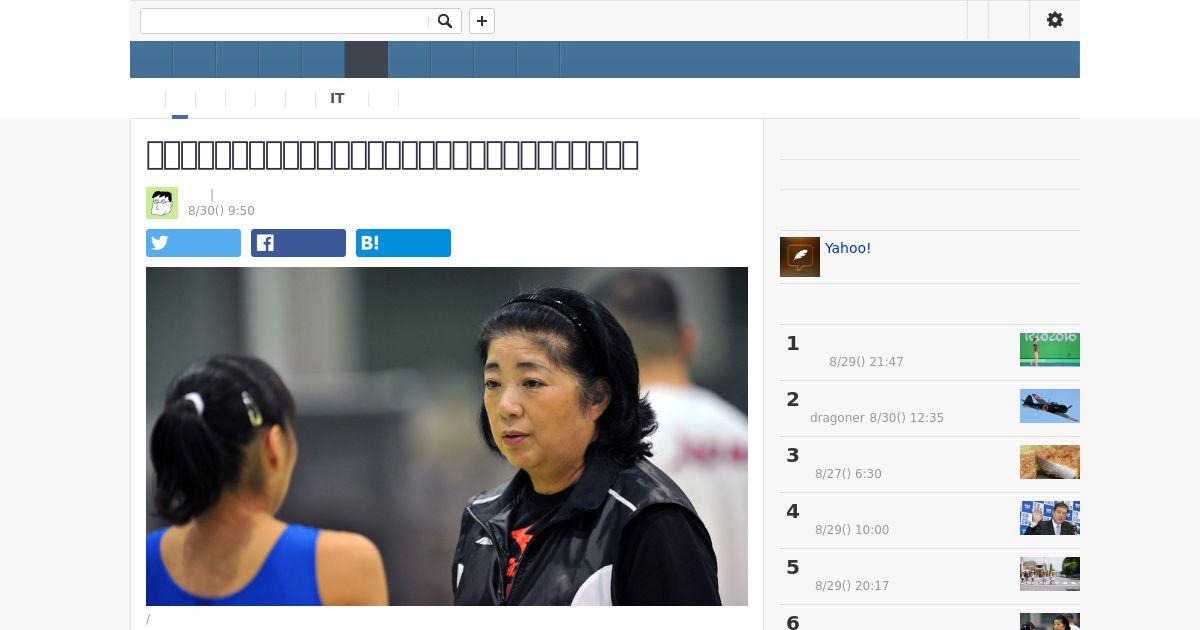Click the article headline text
This screenshot has height=630, width=1200.
pos(392,155)
